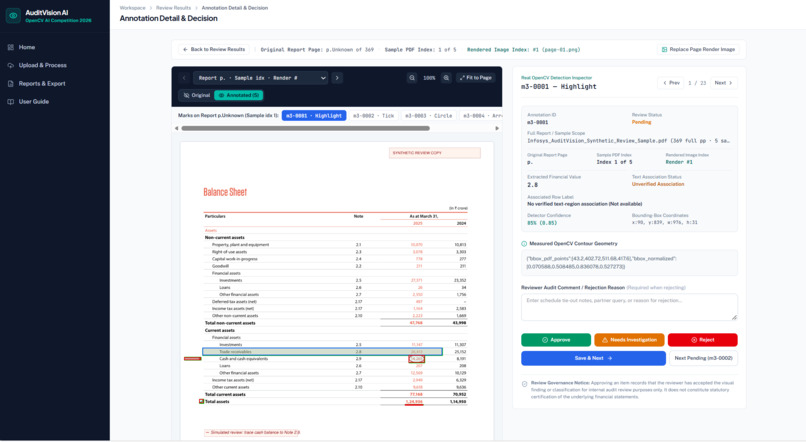Click the zoom in magnifier icon
The height and width of the screenshot is (442, 806).
pos(446,78)
